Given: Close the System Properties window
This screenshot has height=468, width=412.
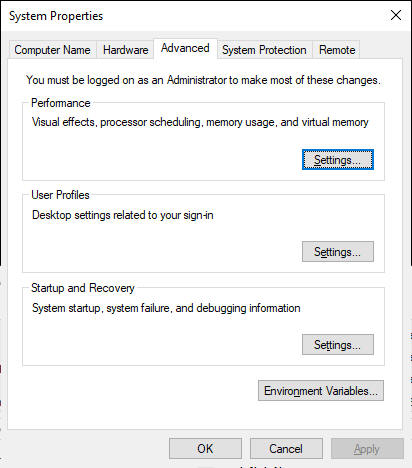Looking at the screenshot, I should click(x=396, y=15).
